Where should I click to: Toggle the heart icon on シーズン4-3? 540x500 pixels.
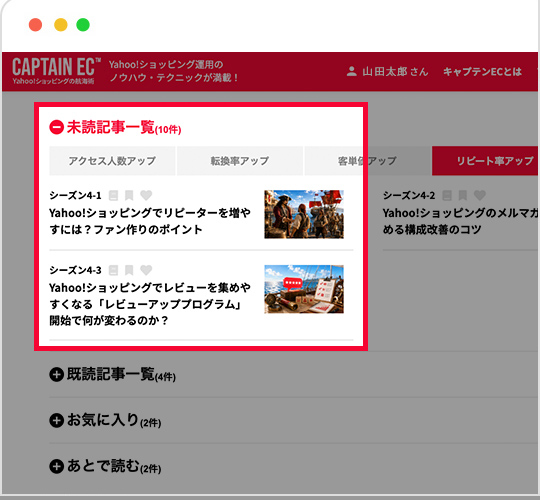pos(146,270)
